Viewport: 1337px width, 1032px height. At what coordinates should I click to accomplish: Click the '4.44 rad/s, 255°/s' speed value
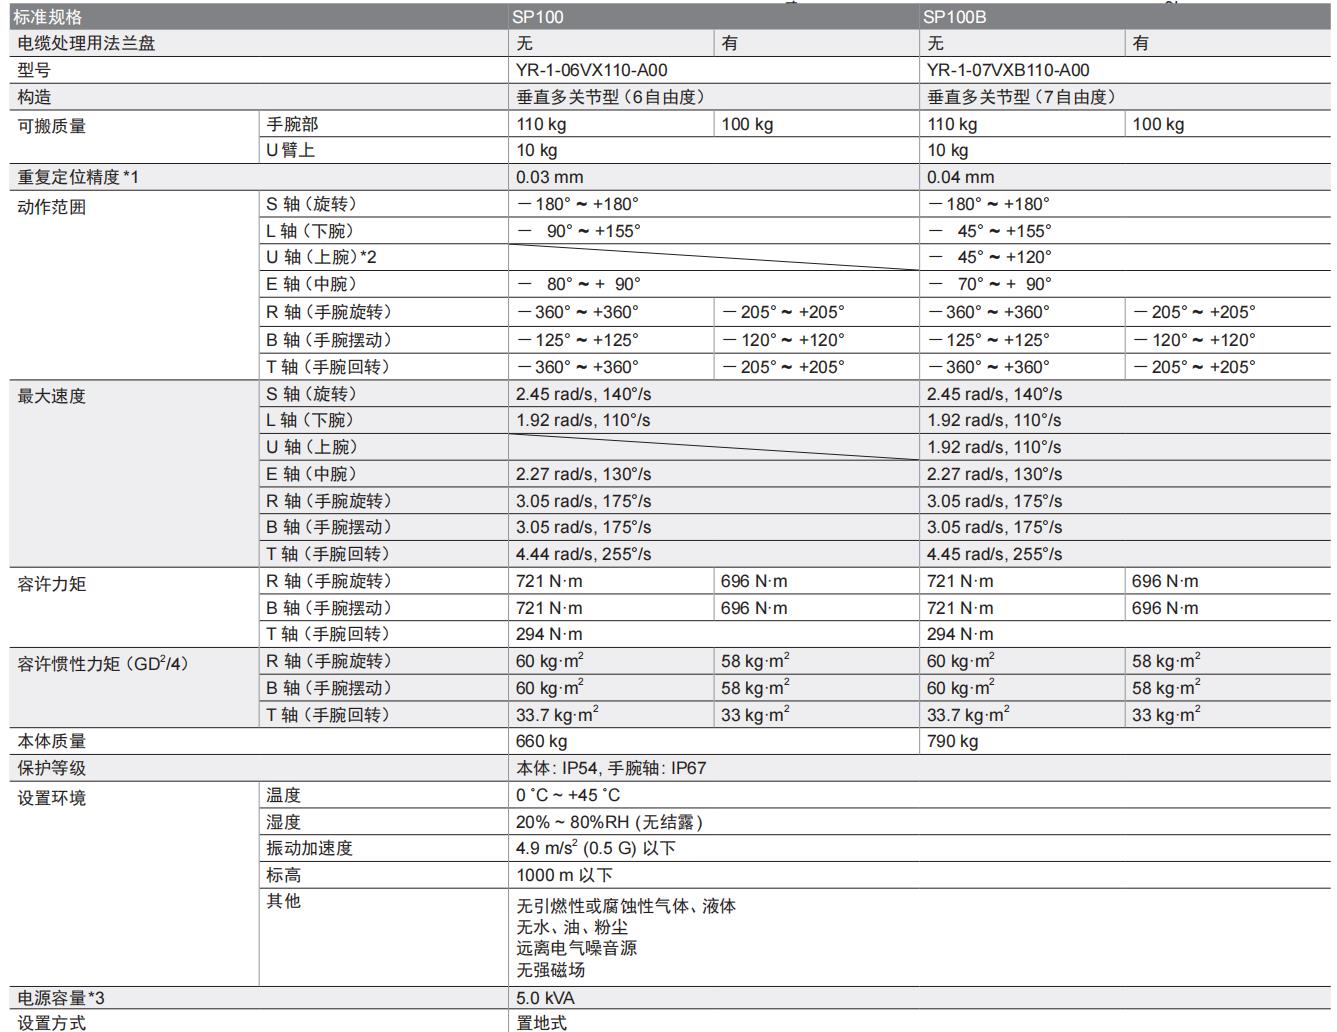click(584, 554)
